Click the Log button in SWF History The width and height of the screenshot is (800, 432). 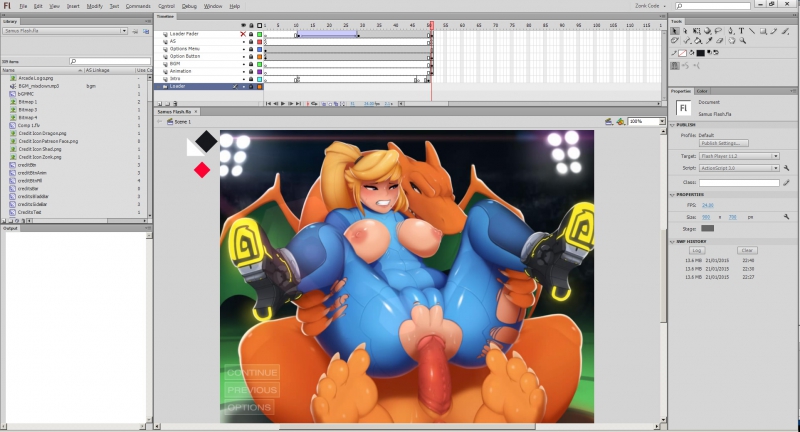click(x=696, y=250)
